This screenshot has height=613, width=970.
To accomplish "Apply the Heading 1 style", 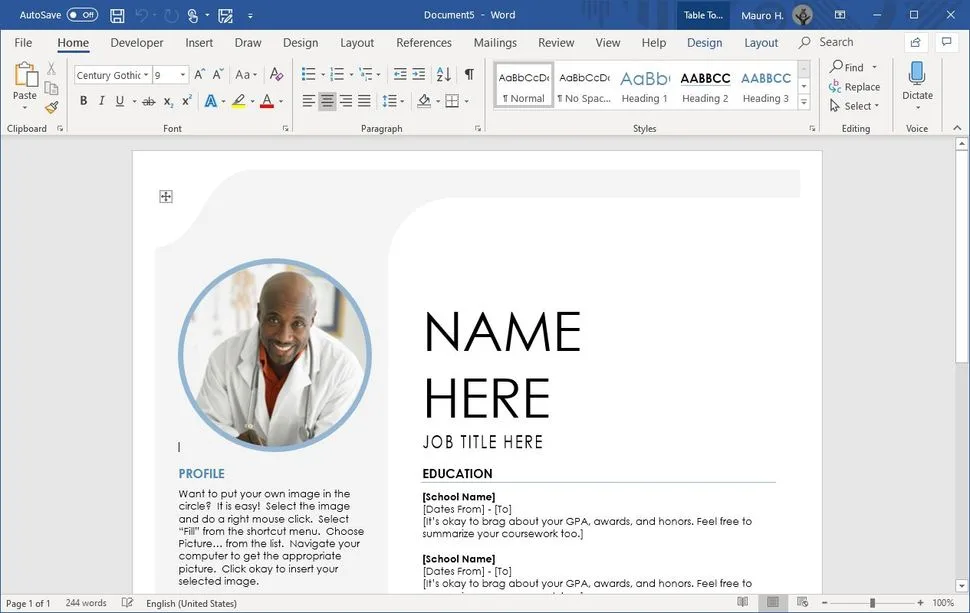I will 645,87.
